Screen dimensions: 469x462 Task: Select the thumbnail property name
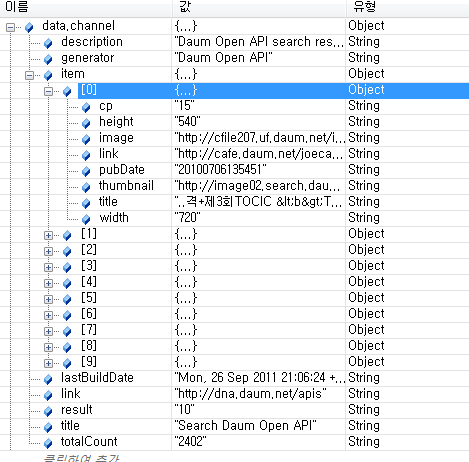coord(126,186)
